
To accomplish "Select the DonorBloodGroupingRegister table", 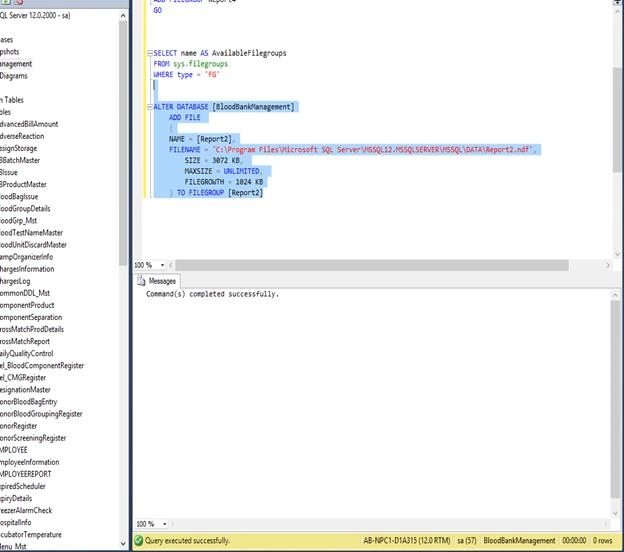I will click(41, 414).
